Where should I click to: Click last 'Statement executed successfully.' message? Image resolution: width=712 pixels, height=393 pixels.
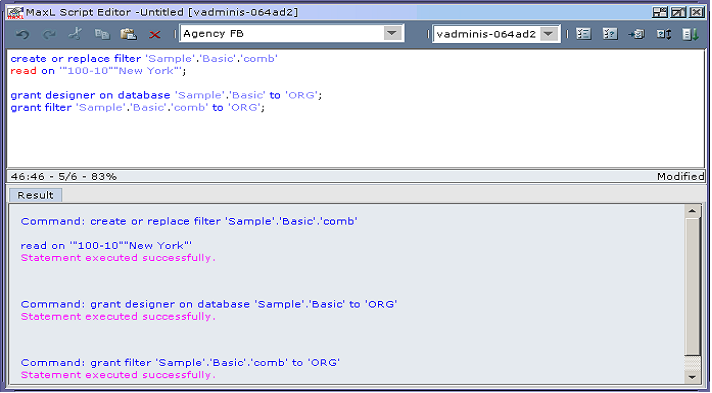[118, 375]
